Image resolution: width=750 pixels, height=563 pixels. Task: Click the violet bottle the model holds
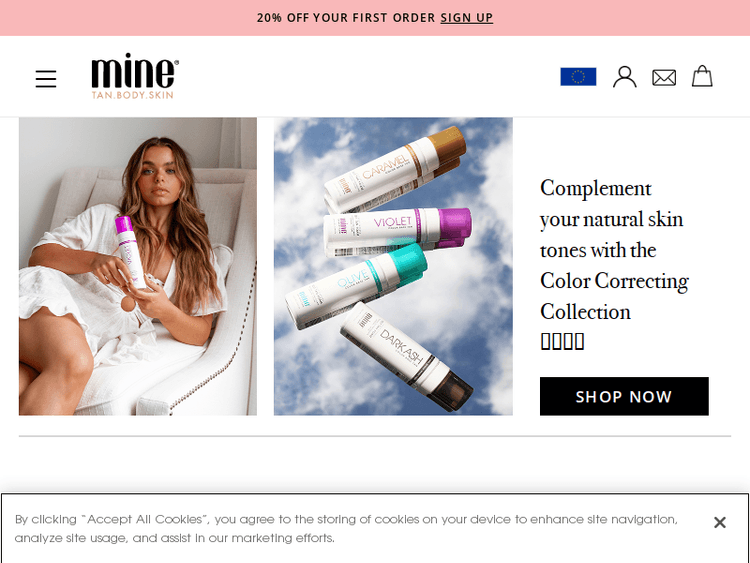(130, 252)
